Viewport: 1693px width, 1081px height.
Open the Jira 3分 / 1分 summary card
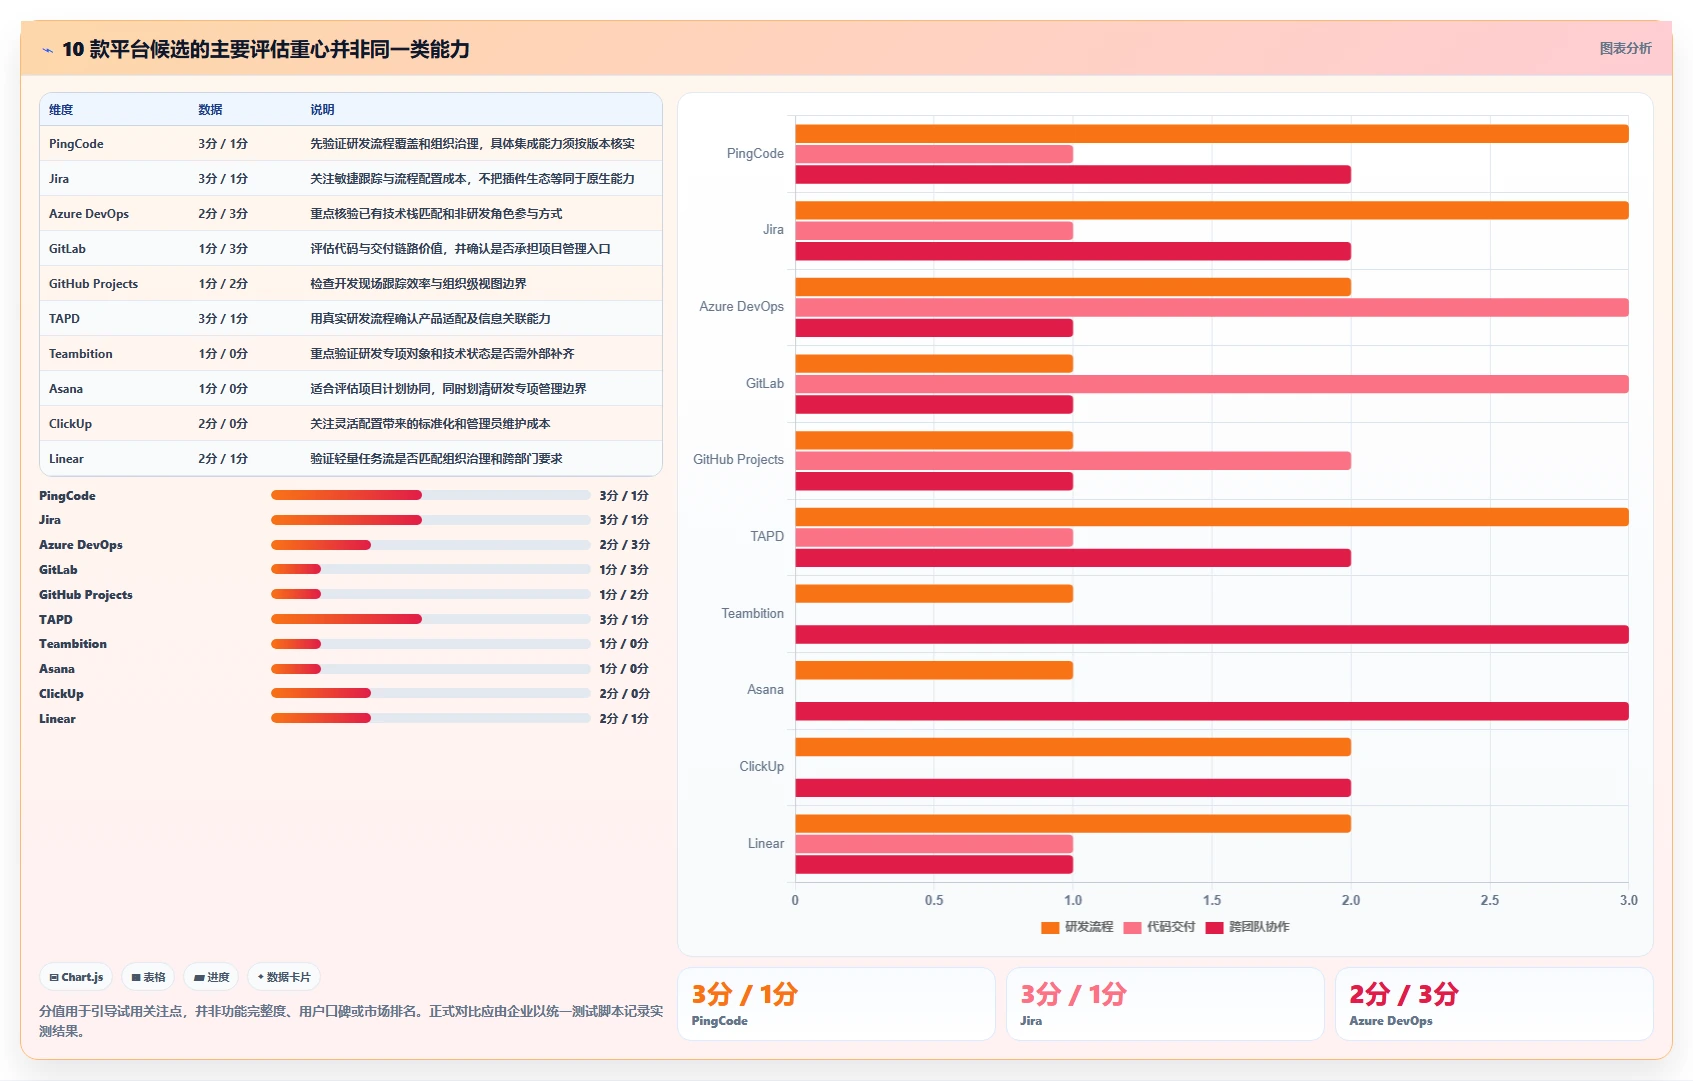pyautogui.click(x=1165, y=1004)
